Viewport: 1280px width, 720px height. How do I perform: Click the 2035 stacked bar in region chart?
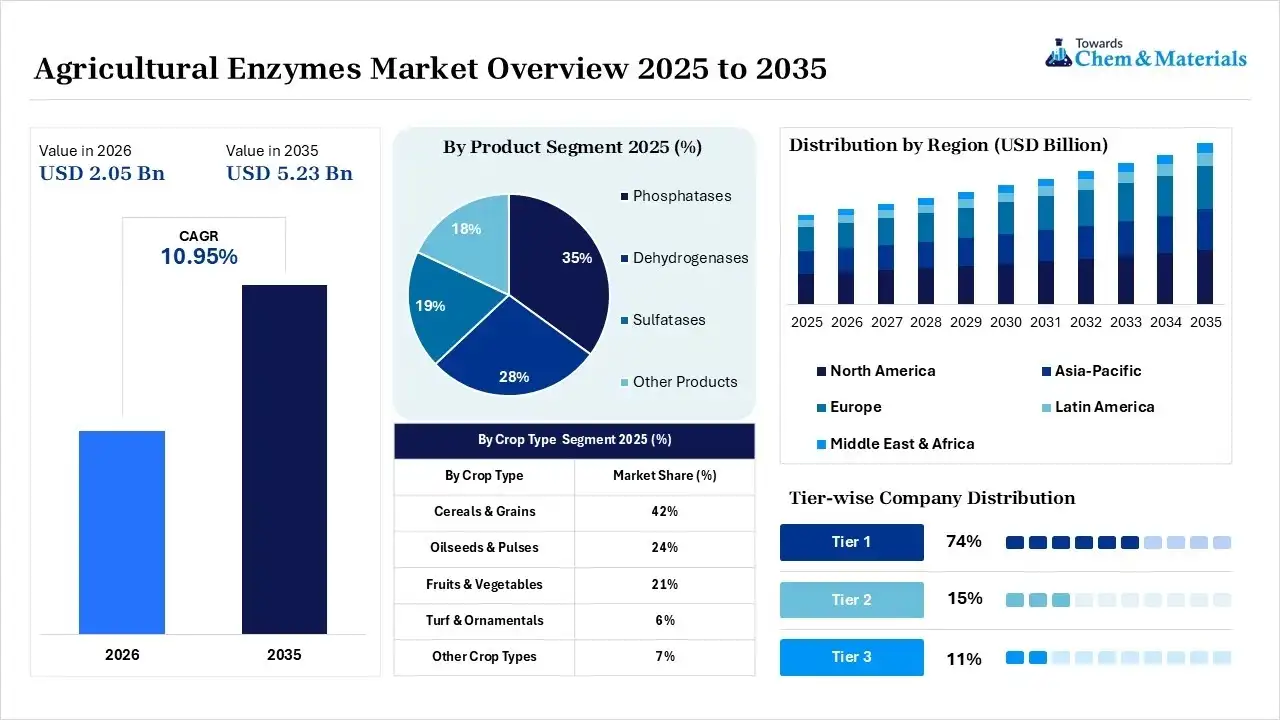coord(1205,223)
